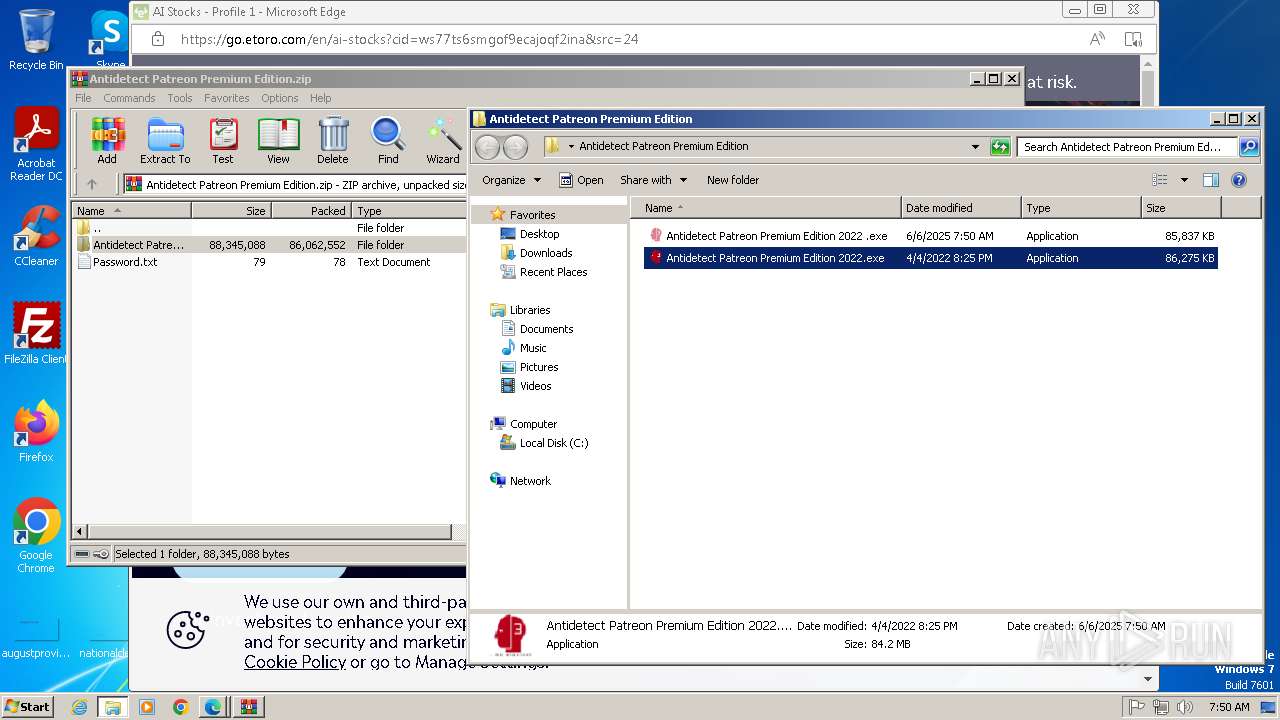Open Recycle Bin desktop icon

click(36, 40)
